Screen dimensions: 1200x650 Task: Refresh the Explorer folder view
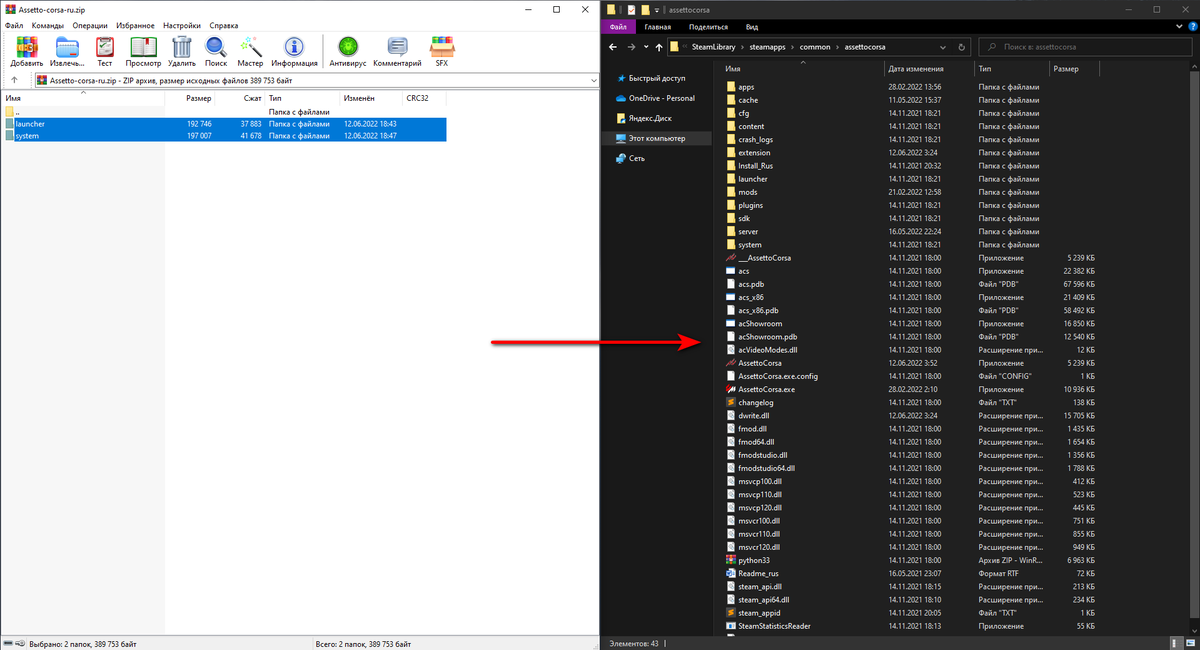962,47
